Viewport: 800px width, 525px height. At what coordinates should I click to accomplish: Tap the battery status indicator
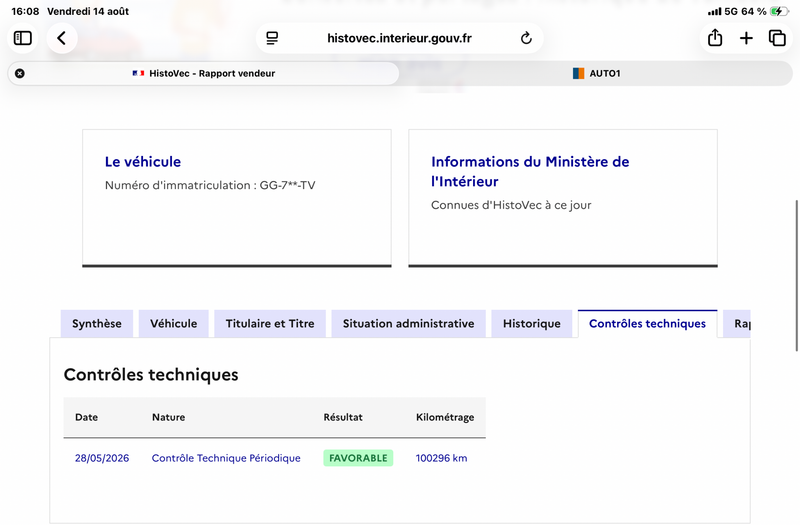pyautogui.click(x=779, y=11)
